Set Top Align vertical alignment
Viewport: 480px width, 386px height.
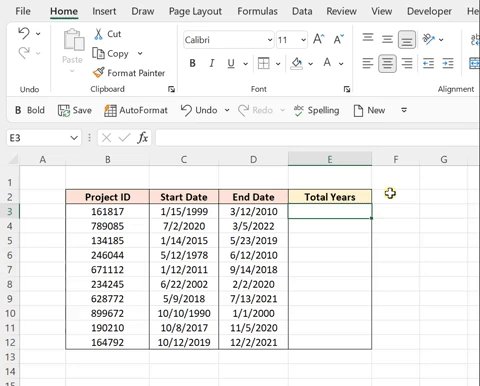click(368, 37)
